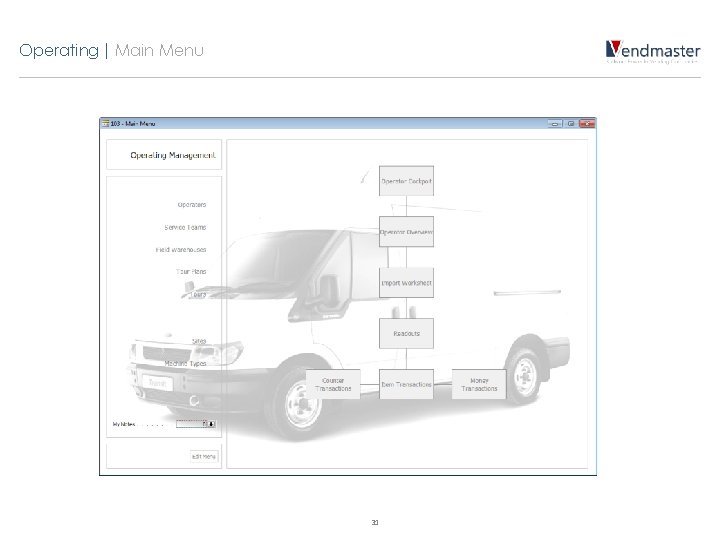The width and height of the screenshot is (720, 540).
Task: Click the Edit Menu button
Action: pos(203,456)
